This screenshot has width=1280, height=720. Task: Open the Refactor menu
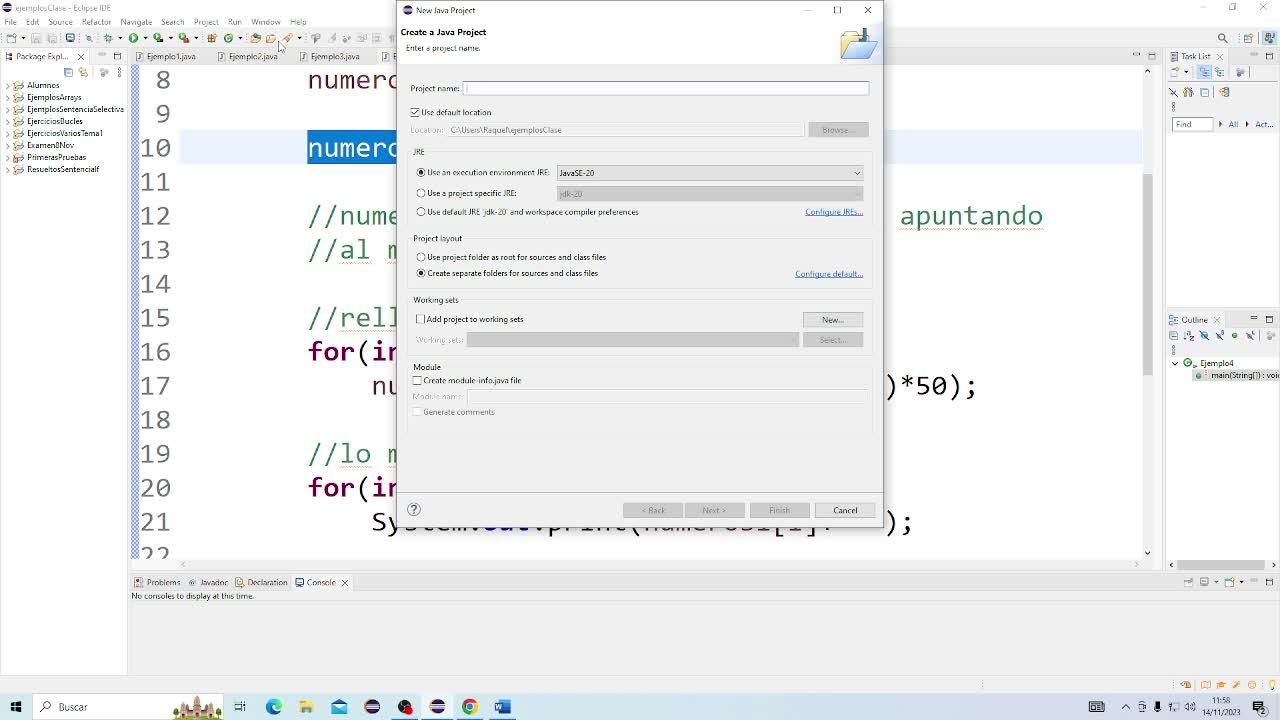point(96,22)
